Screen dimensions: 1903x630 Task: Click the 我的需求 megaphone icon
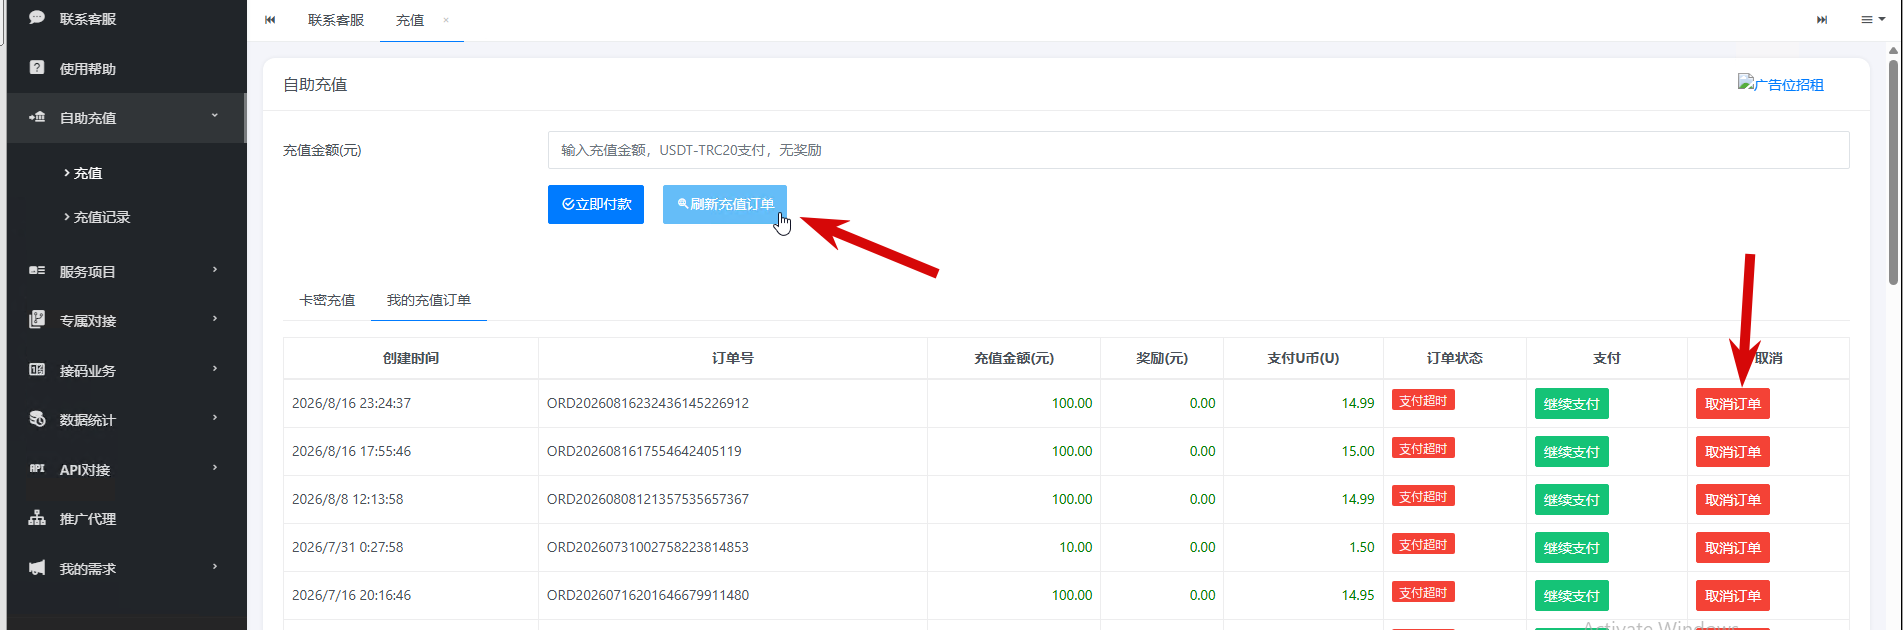coord(37,568)
